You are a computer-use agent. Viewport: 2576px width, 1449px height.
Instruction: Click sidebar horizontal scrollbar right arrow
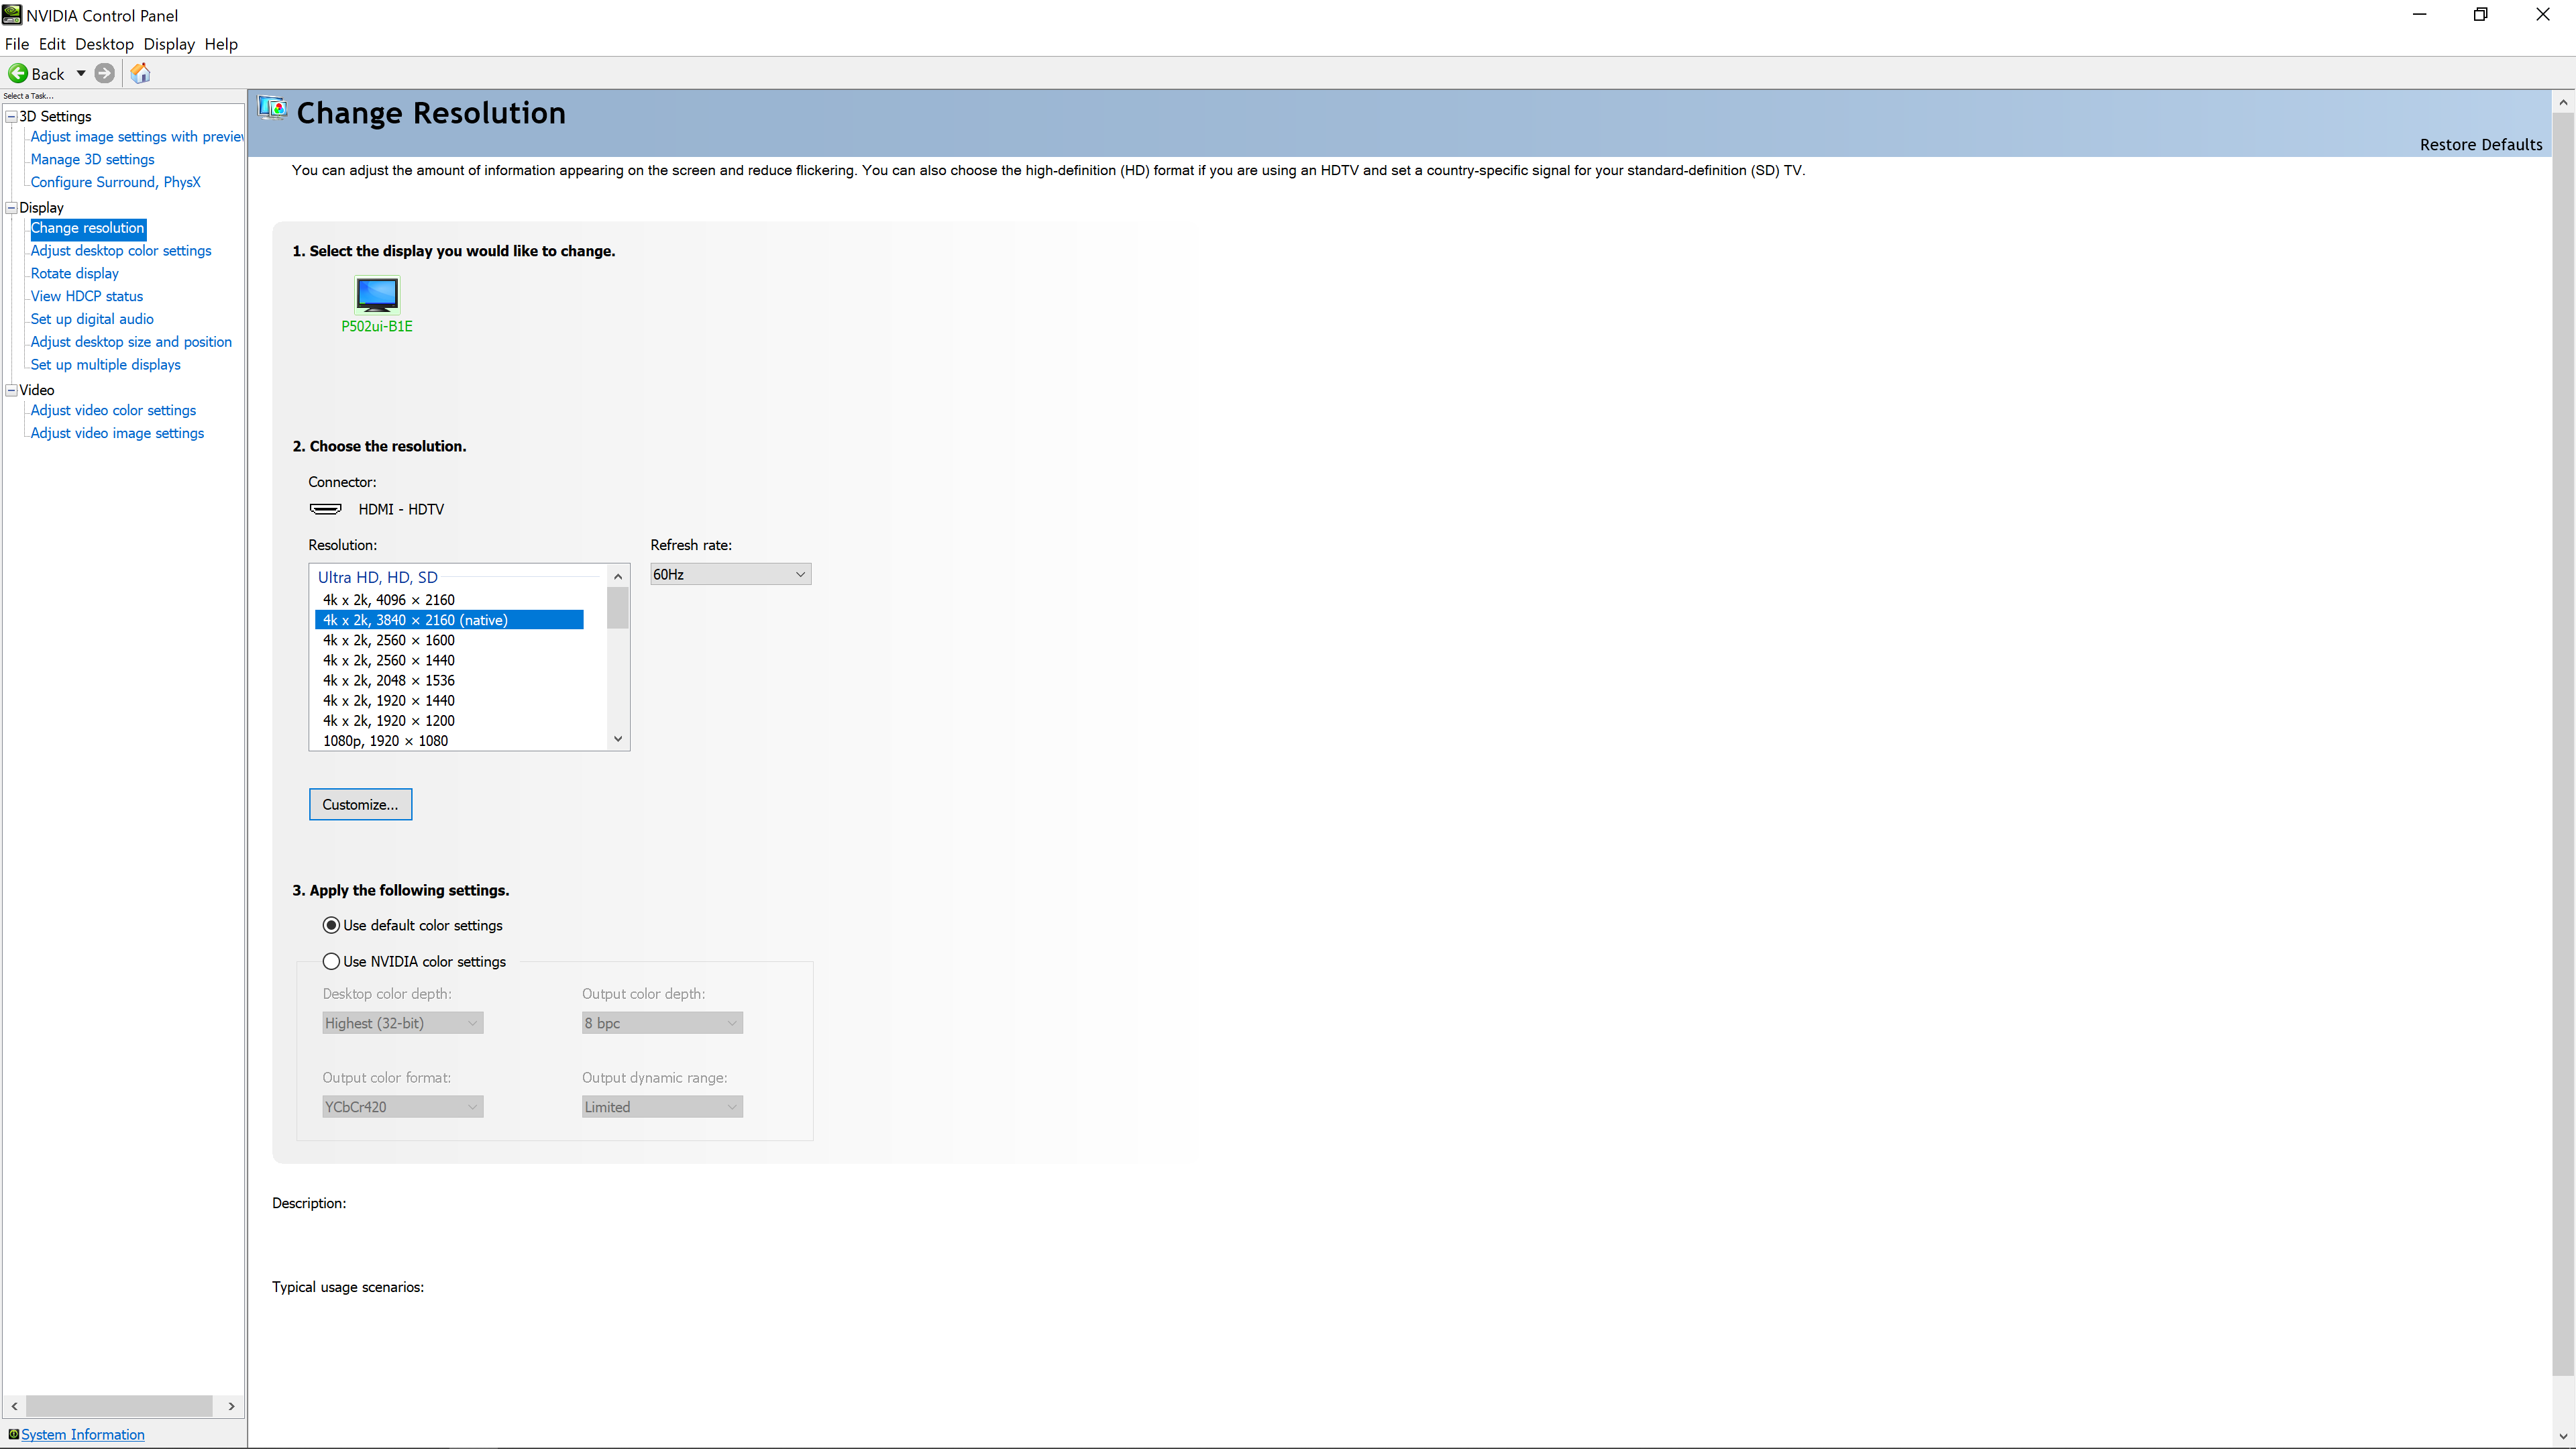231,1406
